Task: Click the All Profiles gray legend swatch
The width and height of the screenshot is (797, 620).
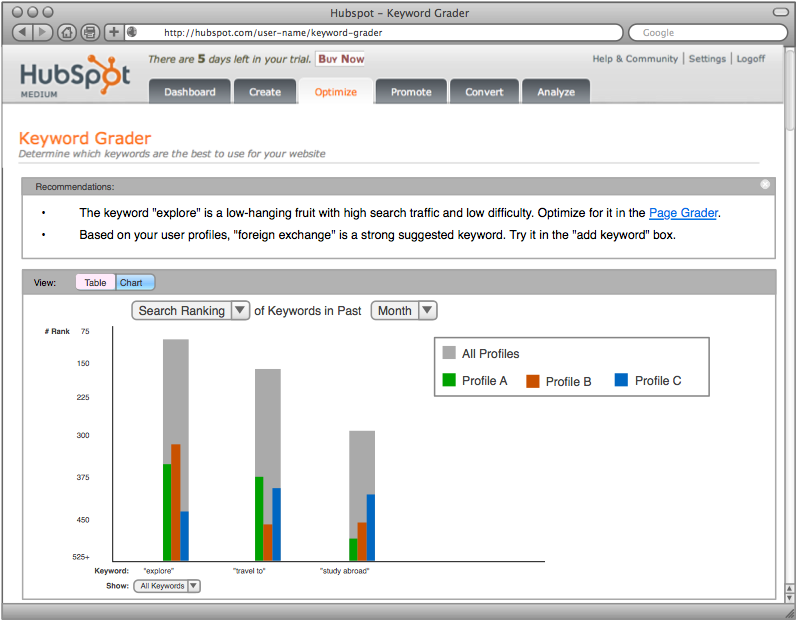Action: click(449, 353)
